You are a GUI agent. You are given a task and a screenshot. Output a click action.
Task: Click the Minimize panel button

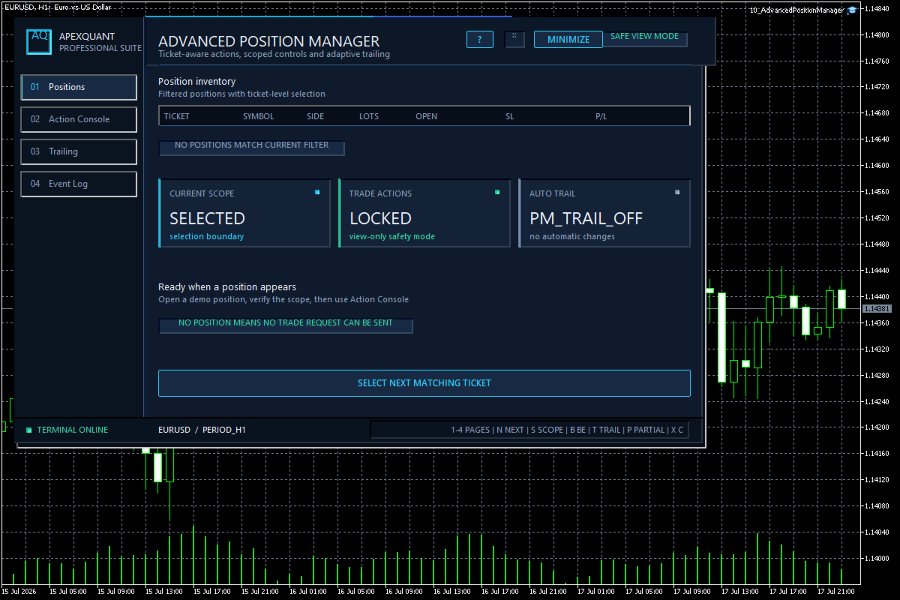click(568, 40)
